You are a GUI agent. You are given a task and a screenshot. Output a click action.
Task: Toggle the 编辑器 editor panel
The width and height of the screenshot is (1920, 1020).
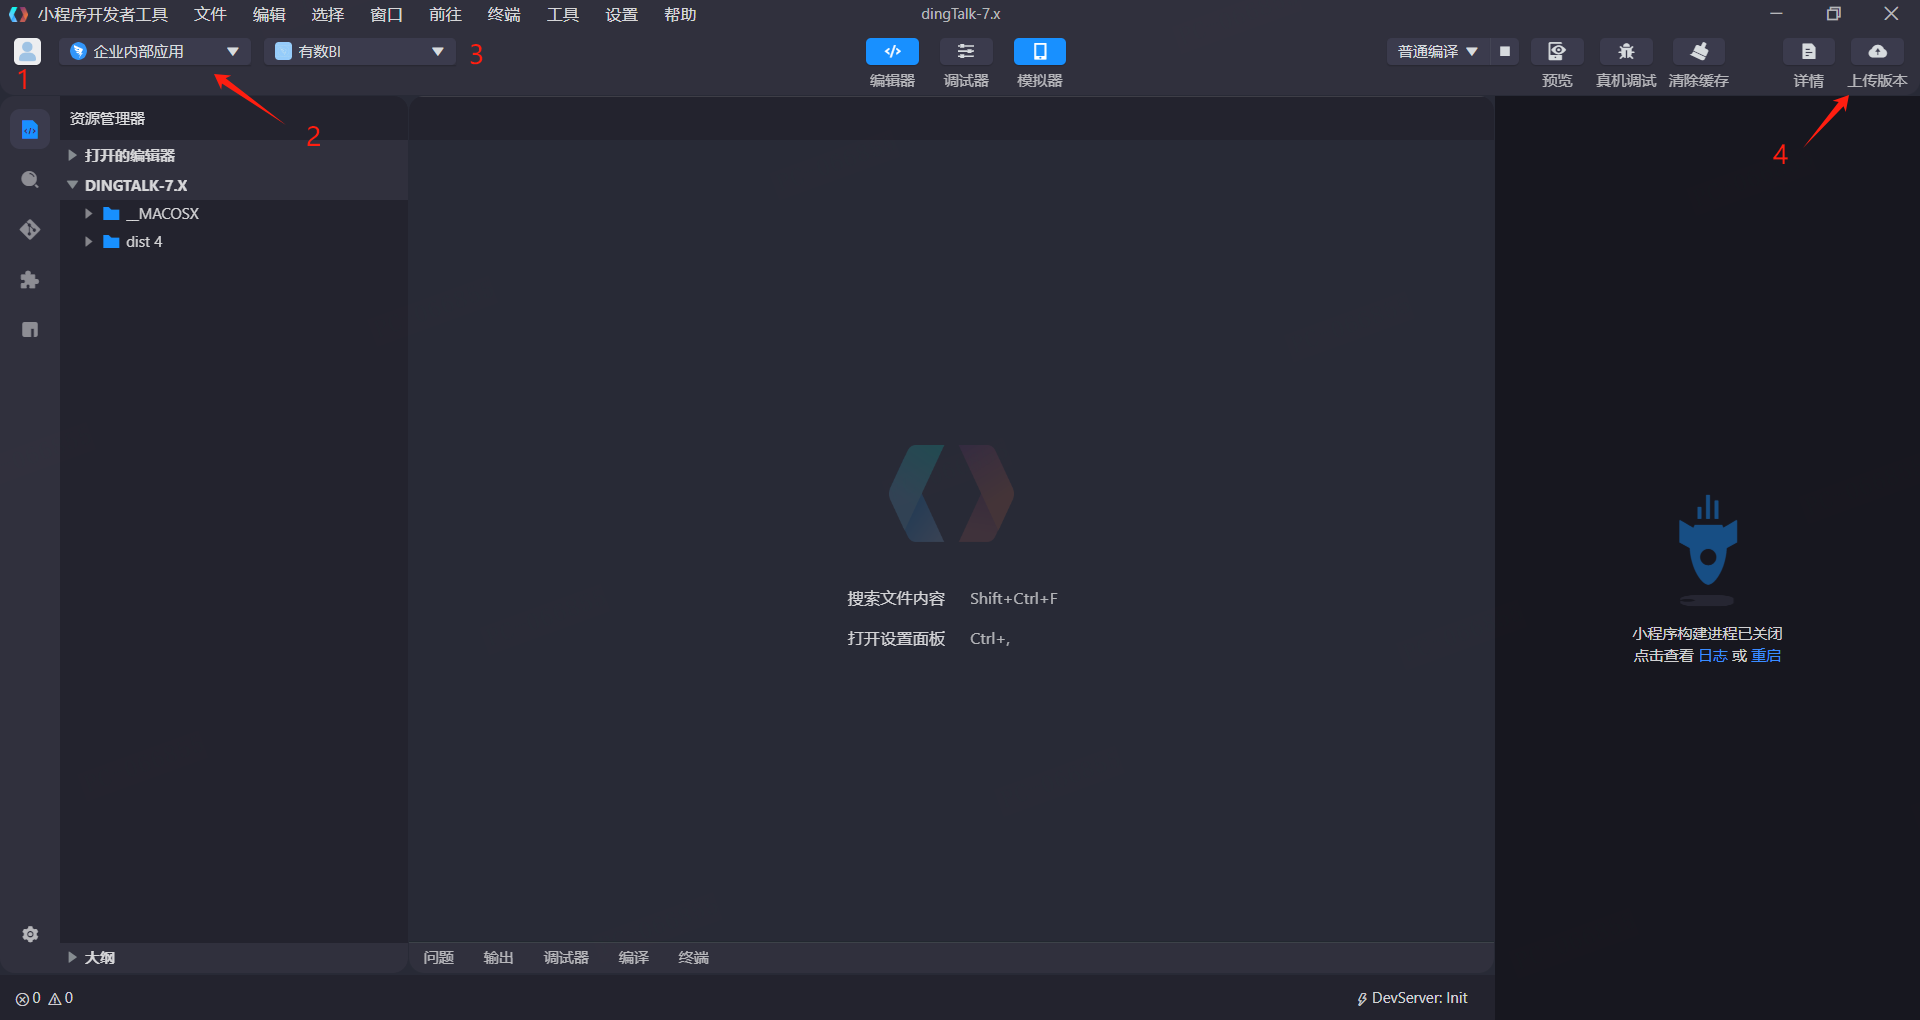(892, 52)
